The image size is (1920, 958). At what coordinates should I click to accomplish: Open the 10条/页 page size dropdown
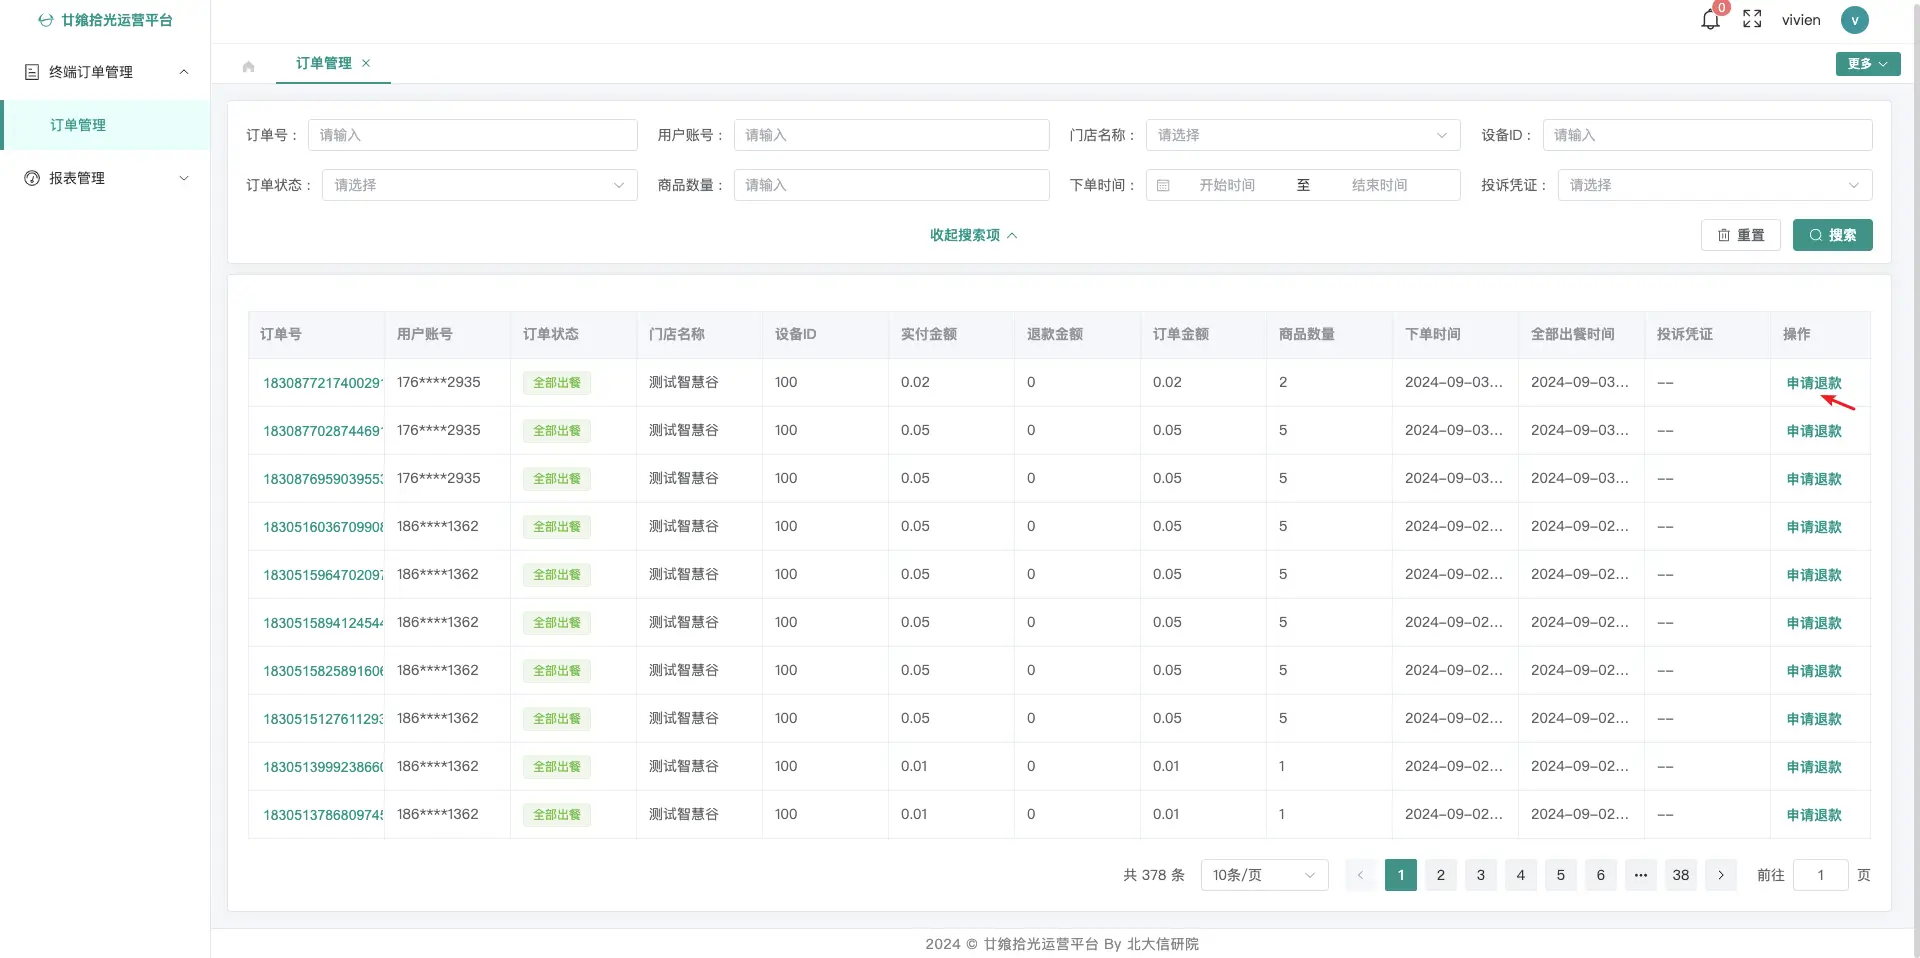tap(1264, 875)
